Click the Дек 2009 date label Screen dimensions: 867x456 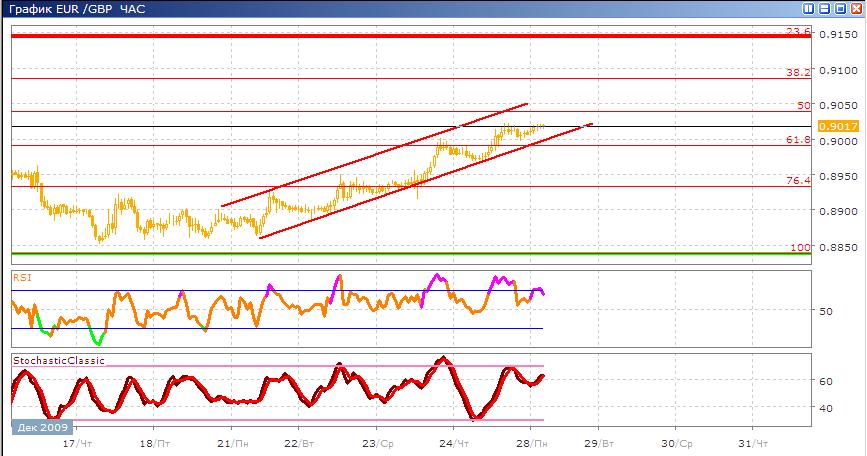click(38, 427)
